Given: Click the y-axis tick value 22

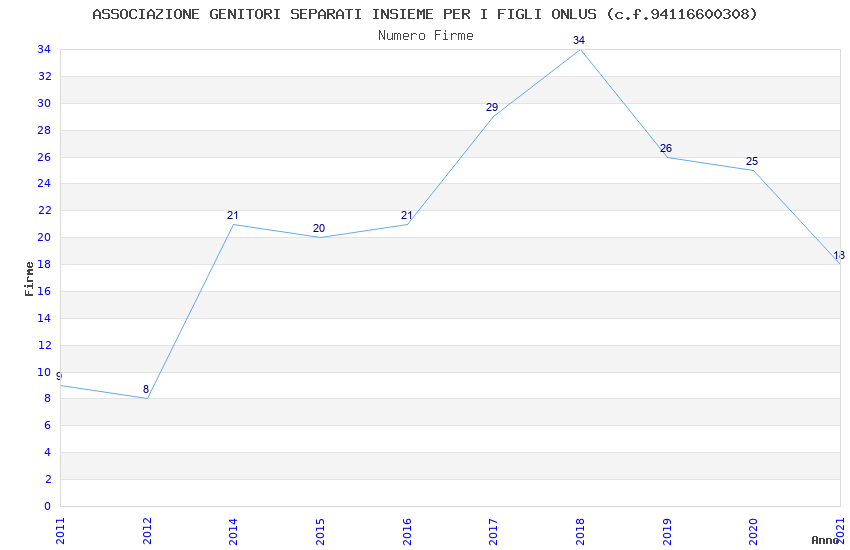Looking at the screenshot, I should [x=44, y=210].
